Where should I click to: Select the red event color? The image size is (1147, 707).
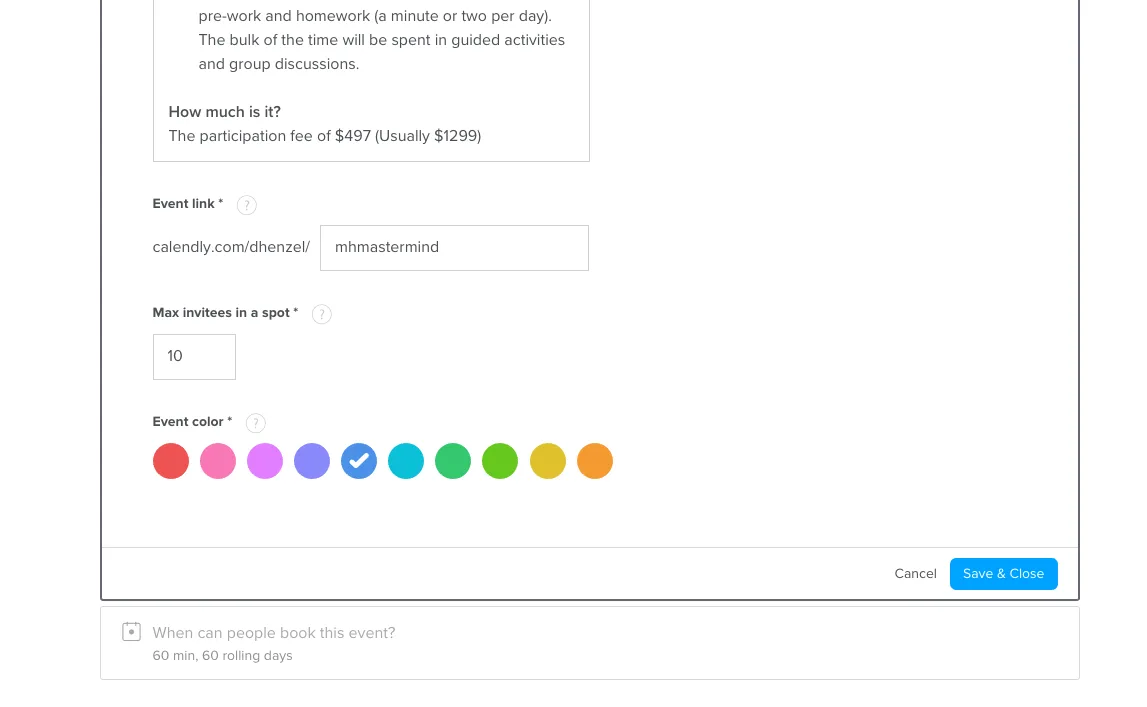coord(171,461)
